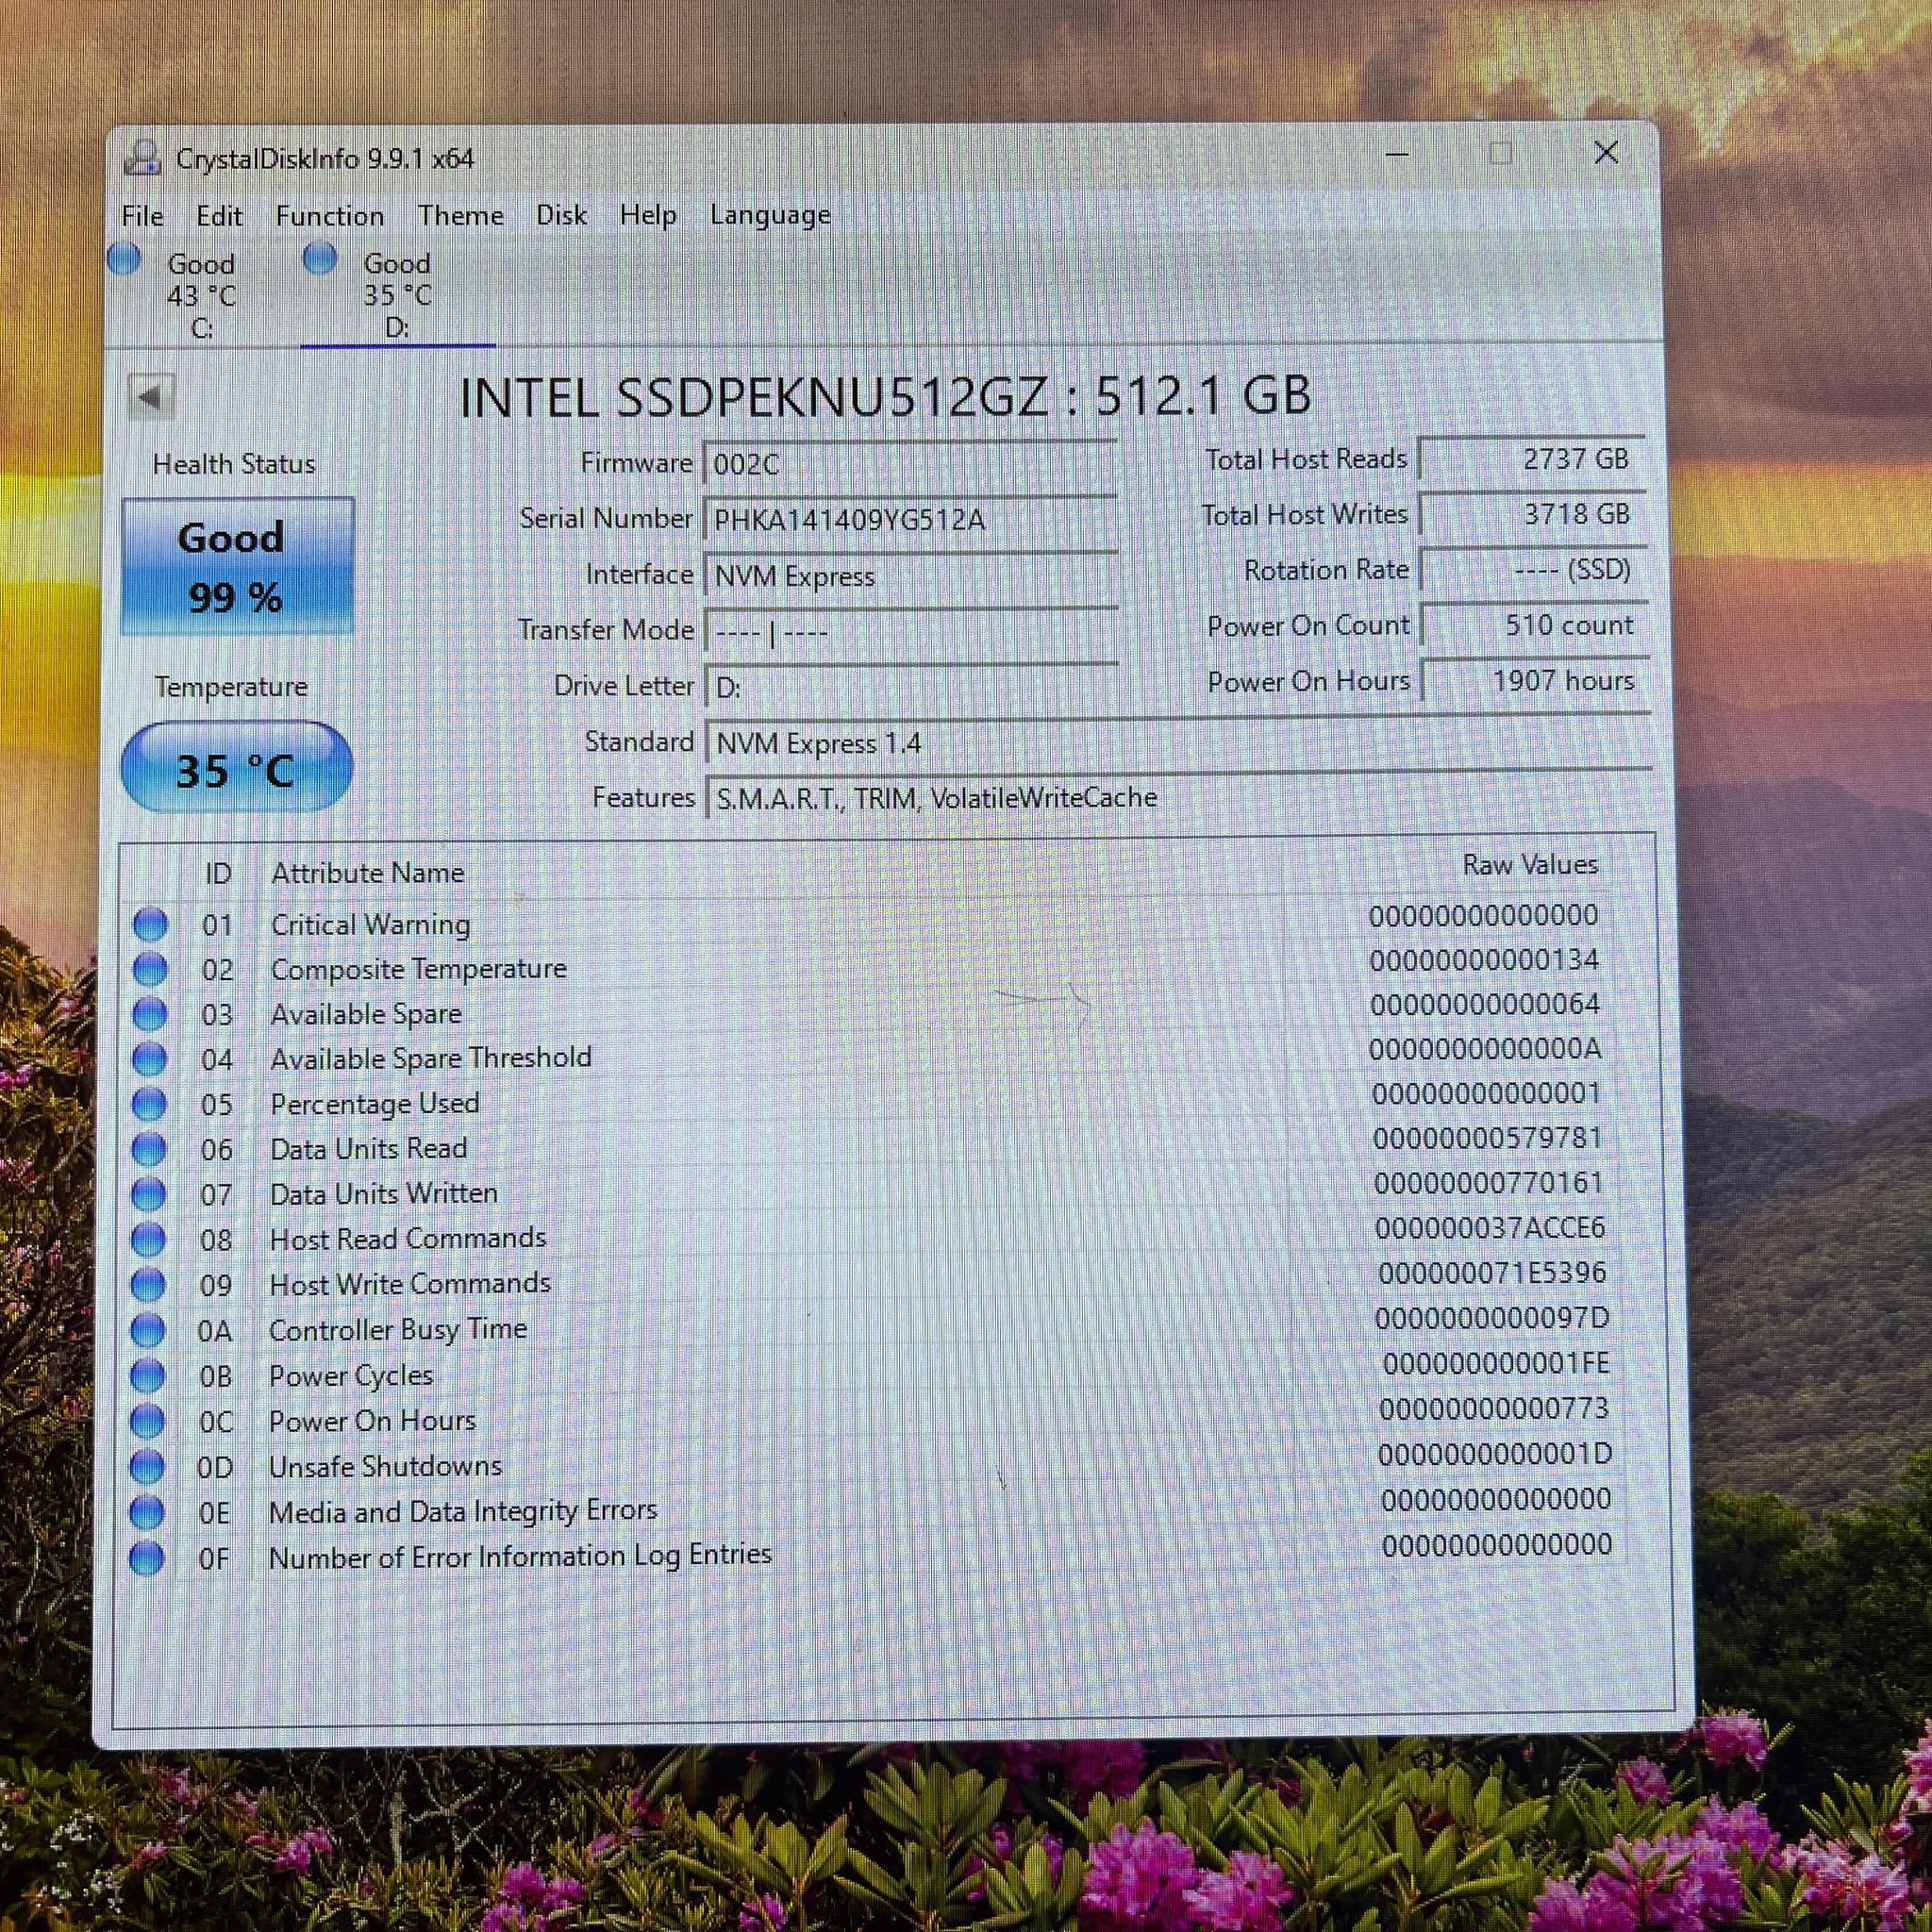Open the Function menu
The height and width of the screenshot is (1932, 1932).
click(330, 216)
